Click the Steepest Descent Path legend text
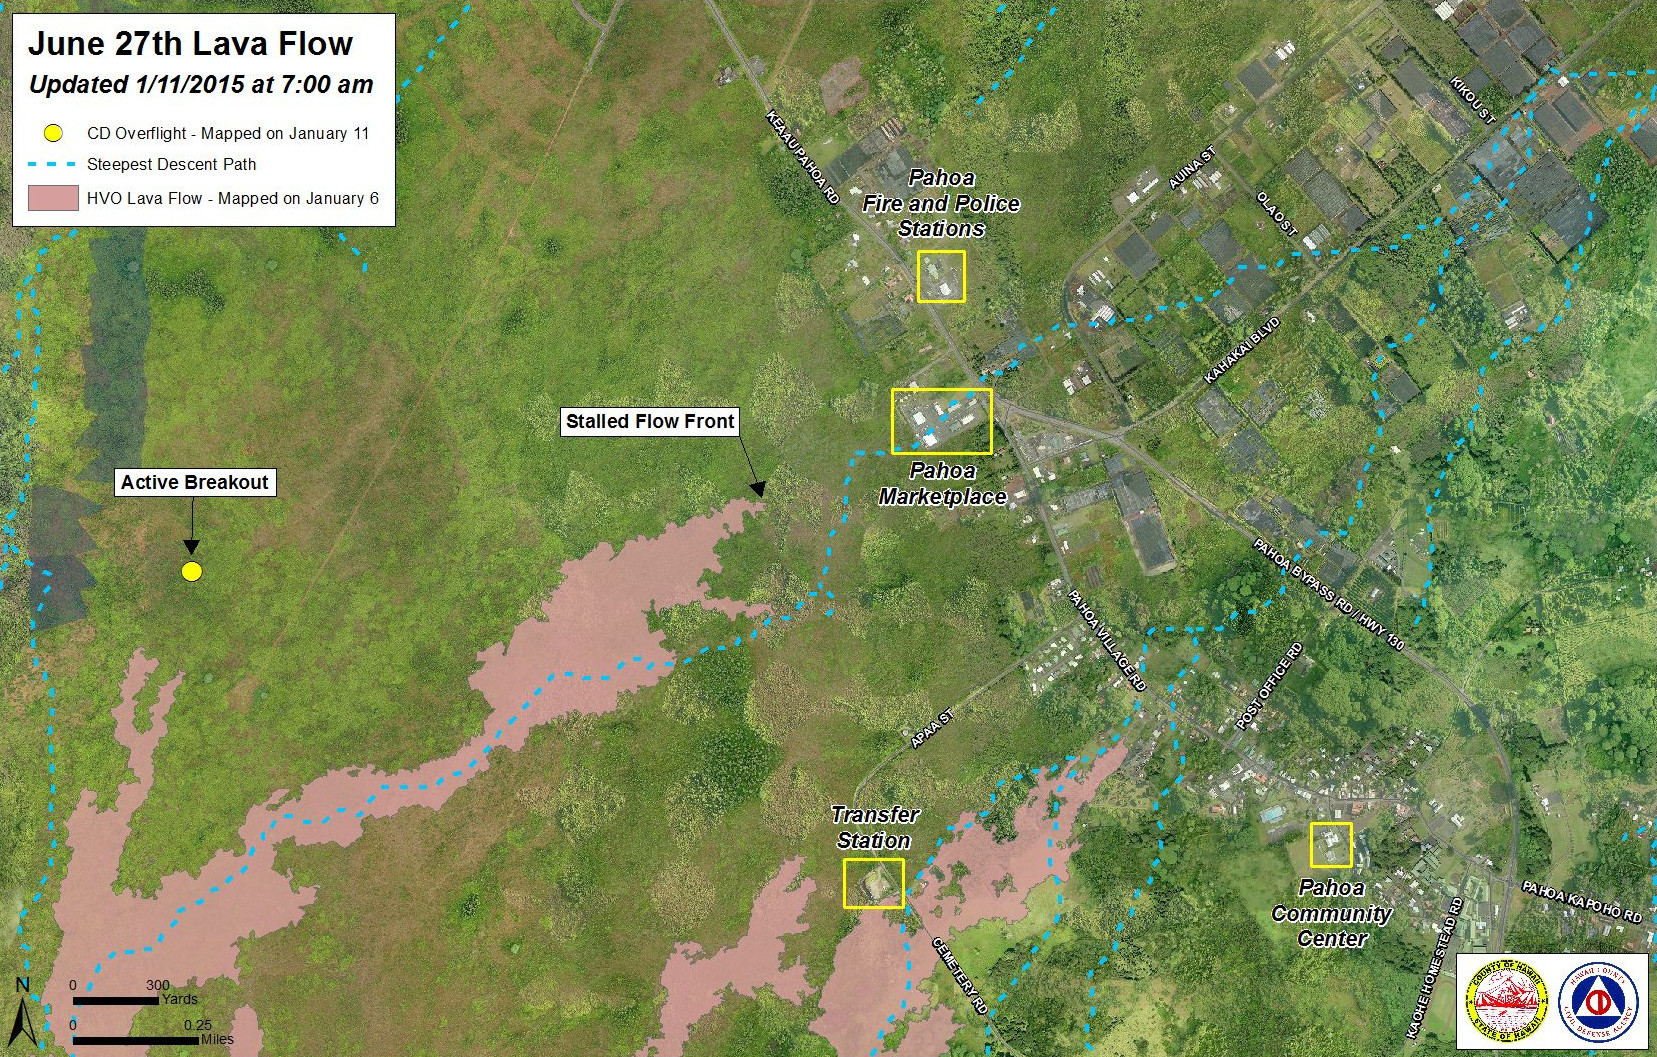The height and width of the screenshot is (1057, 1657). coord(172,164)
